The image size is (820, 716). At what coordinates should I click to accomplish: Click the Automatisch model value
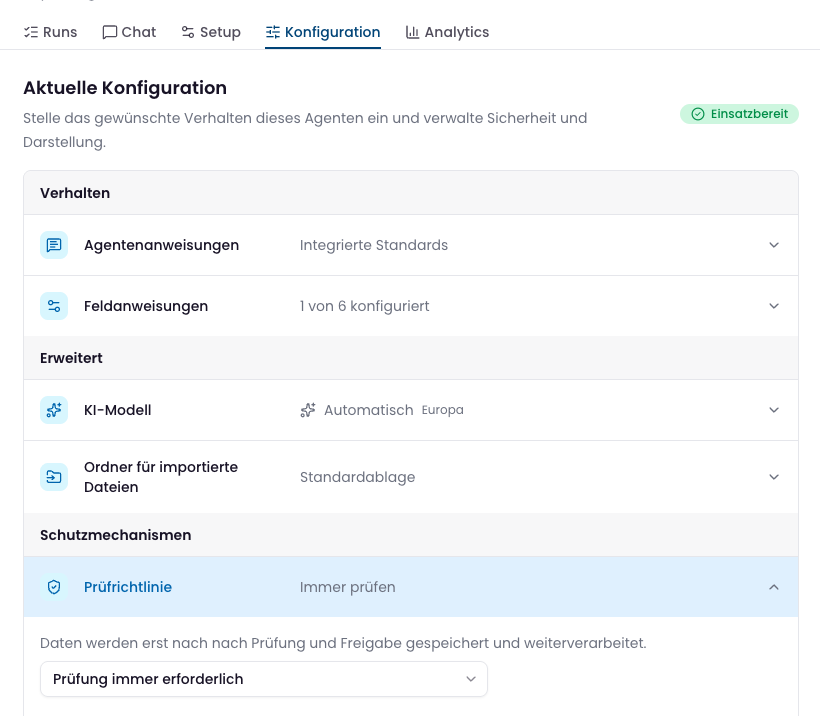coord(369,410)
